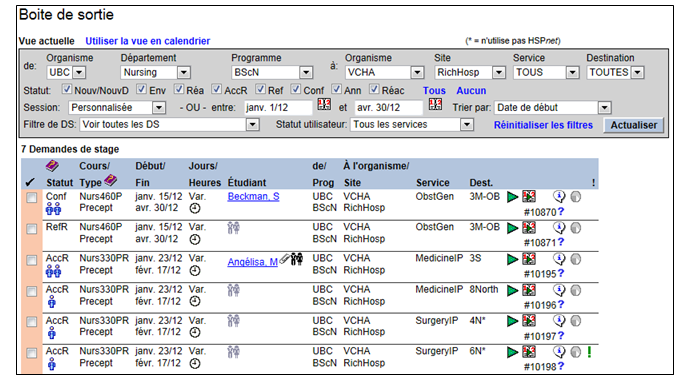Click green play arrow for request #10198
Screen dimensions: 688x382
(x=512, y=352)
